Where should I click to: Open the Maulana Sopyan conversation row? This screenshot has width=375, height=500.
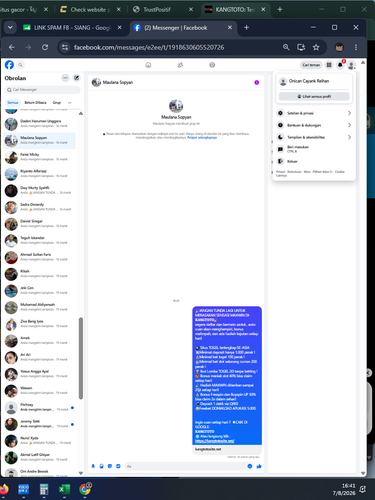[x=40, y=140]
